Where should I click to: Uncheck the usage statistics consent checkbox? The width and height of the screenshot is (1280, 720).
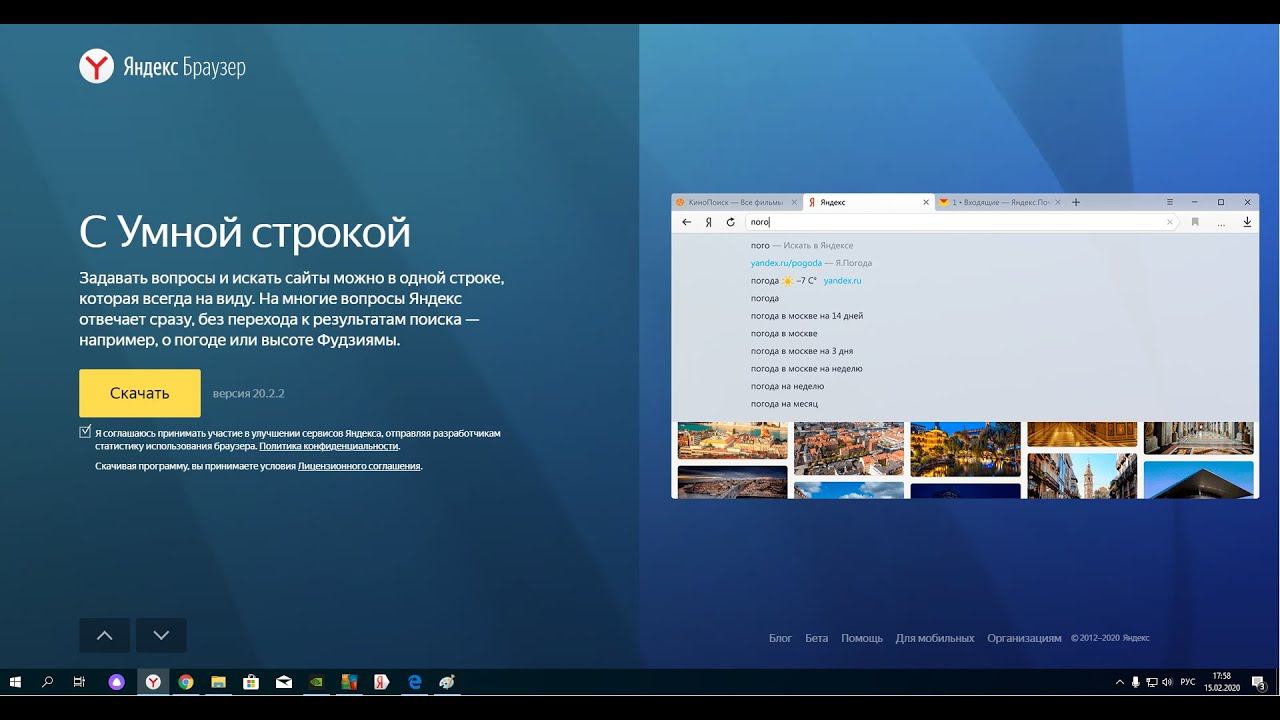[85, 432]
